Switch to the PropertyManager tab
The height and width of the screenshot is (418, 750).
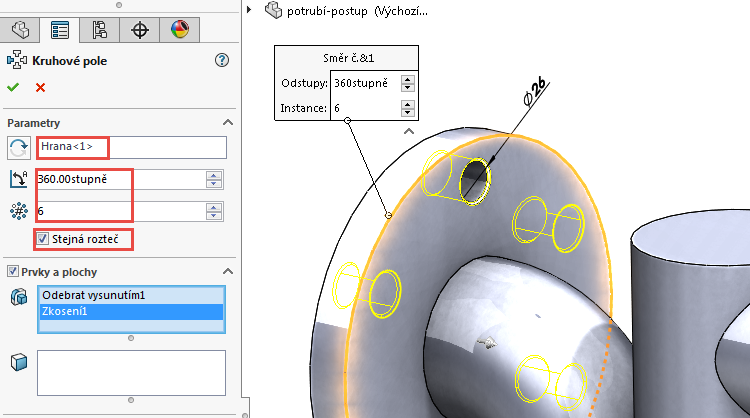tap(60, 30)
